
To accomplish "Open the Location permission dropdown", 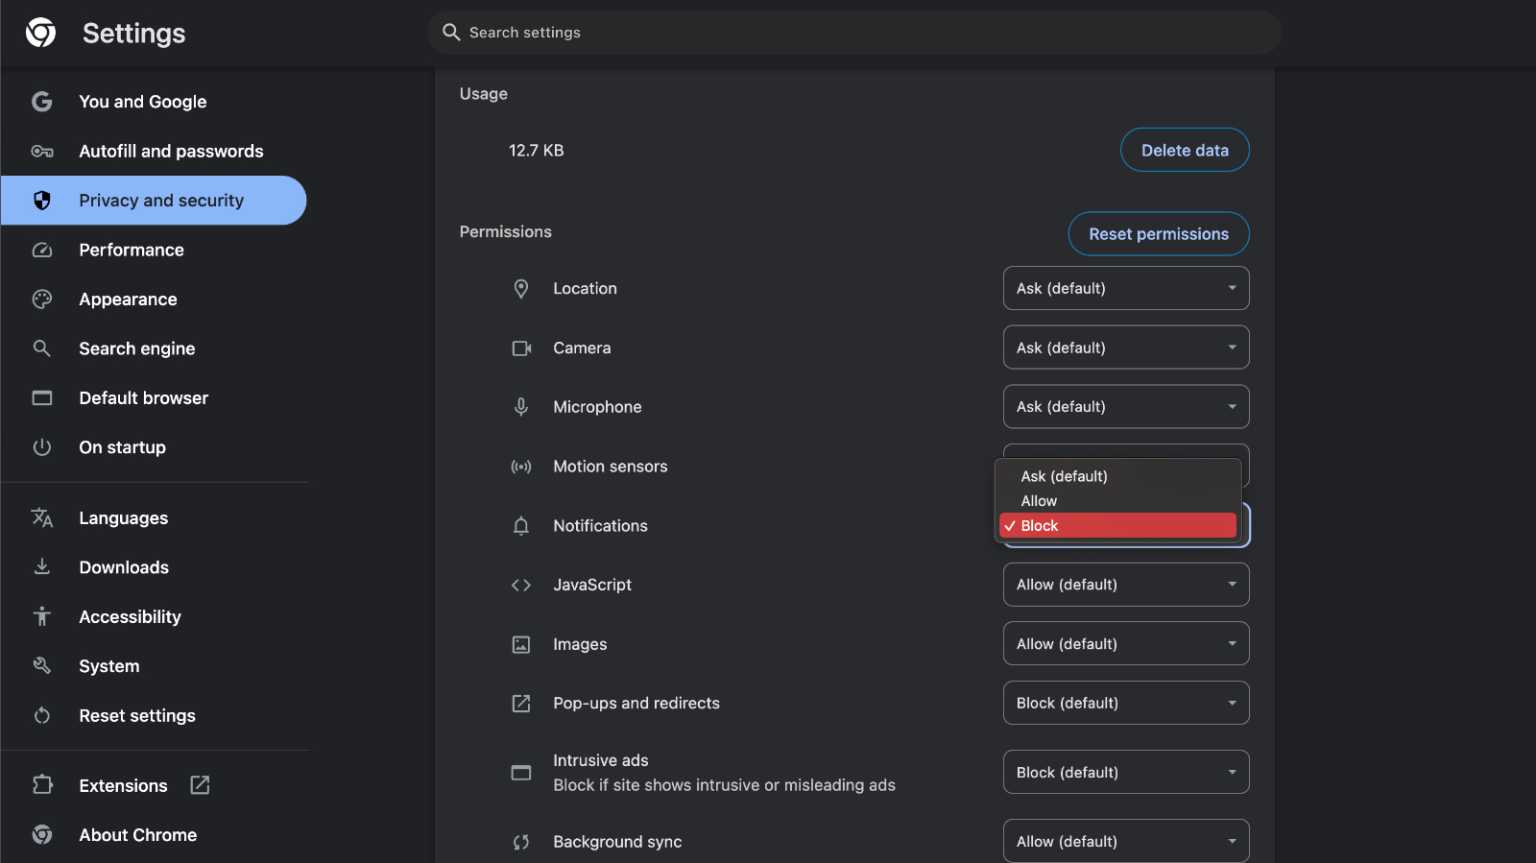I will 1125,288.
